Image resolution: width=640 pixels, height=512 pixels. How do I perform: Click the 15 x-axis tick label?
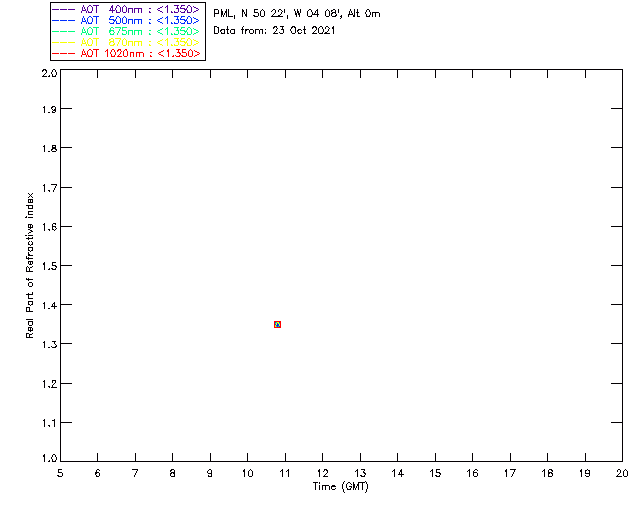pos(435,473)
